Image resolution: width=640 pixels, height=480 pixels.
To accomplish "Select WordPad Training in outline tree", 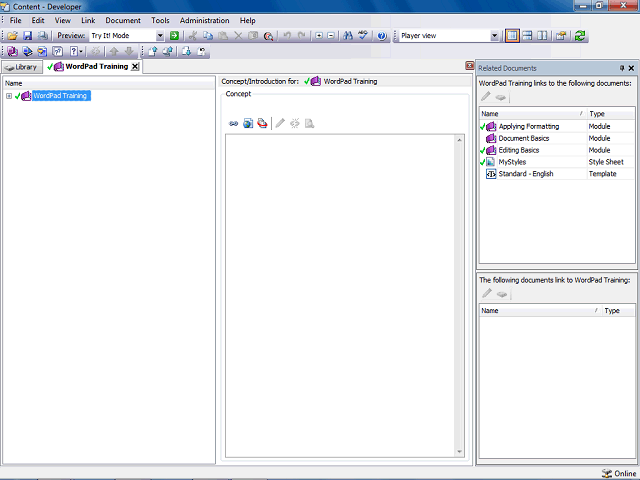I will pyautogui.click(x=60, y=96).
